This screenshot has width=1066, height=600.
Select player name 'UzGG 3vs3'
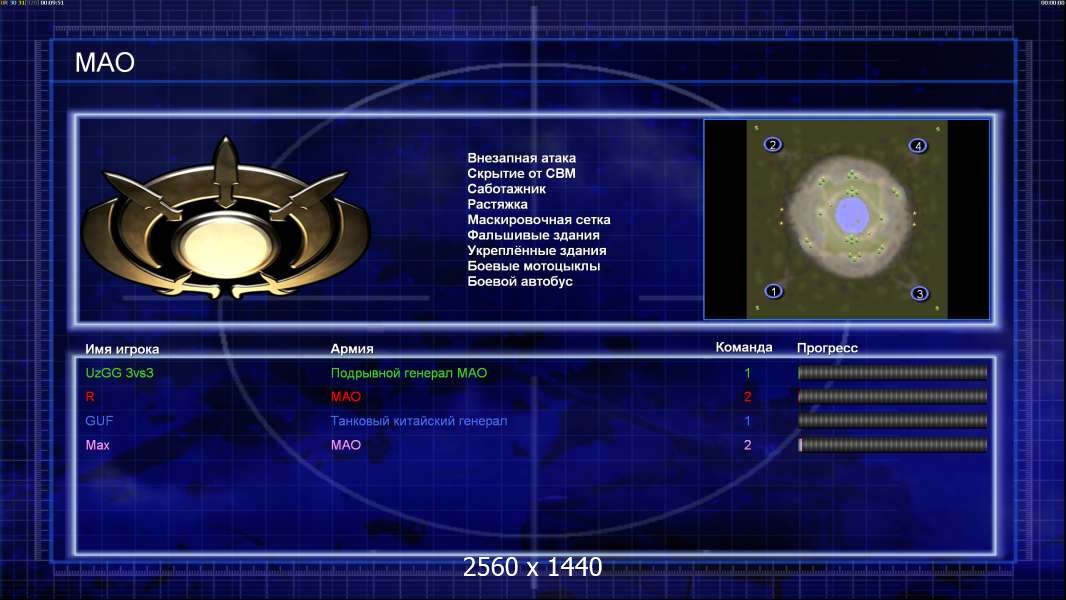click(120, 372)
